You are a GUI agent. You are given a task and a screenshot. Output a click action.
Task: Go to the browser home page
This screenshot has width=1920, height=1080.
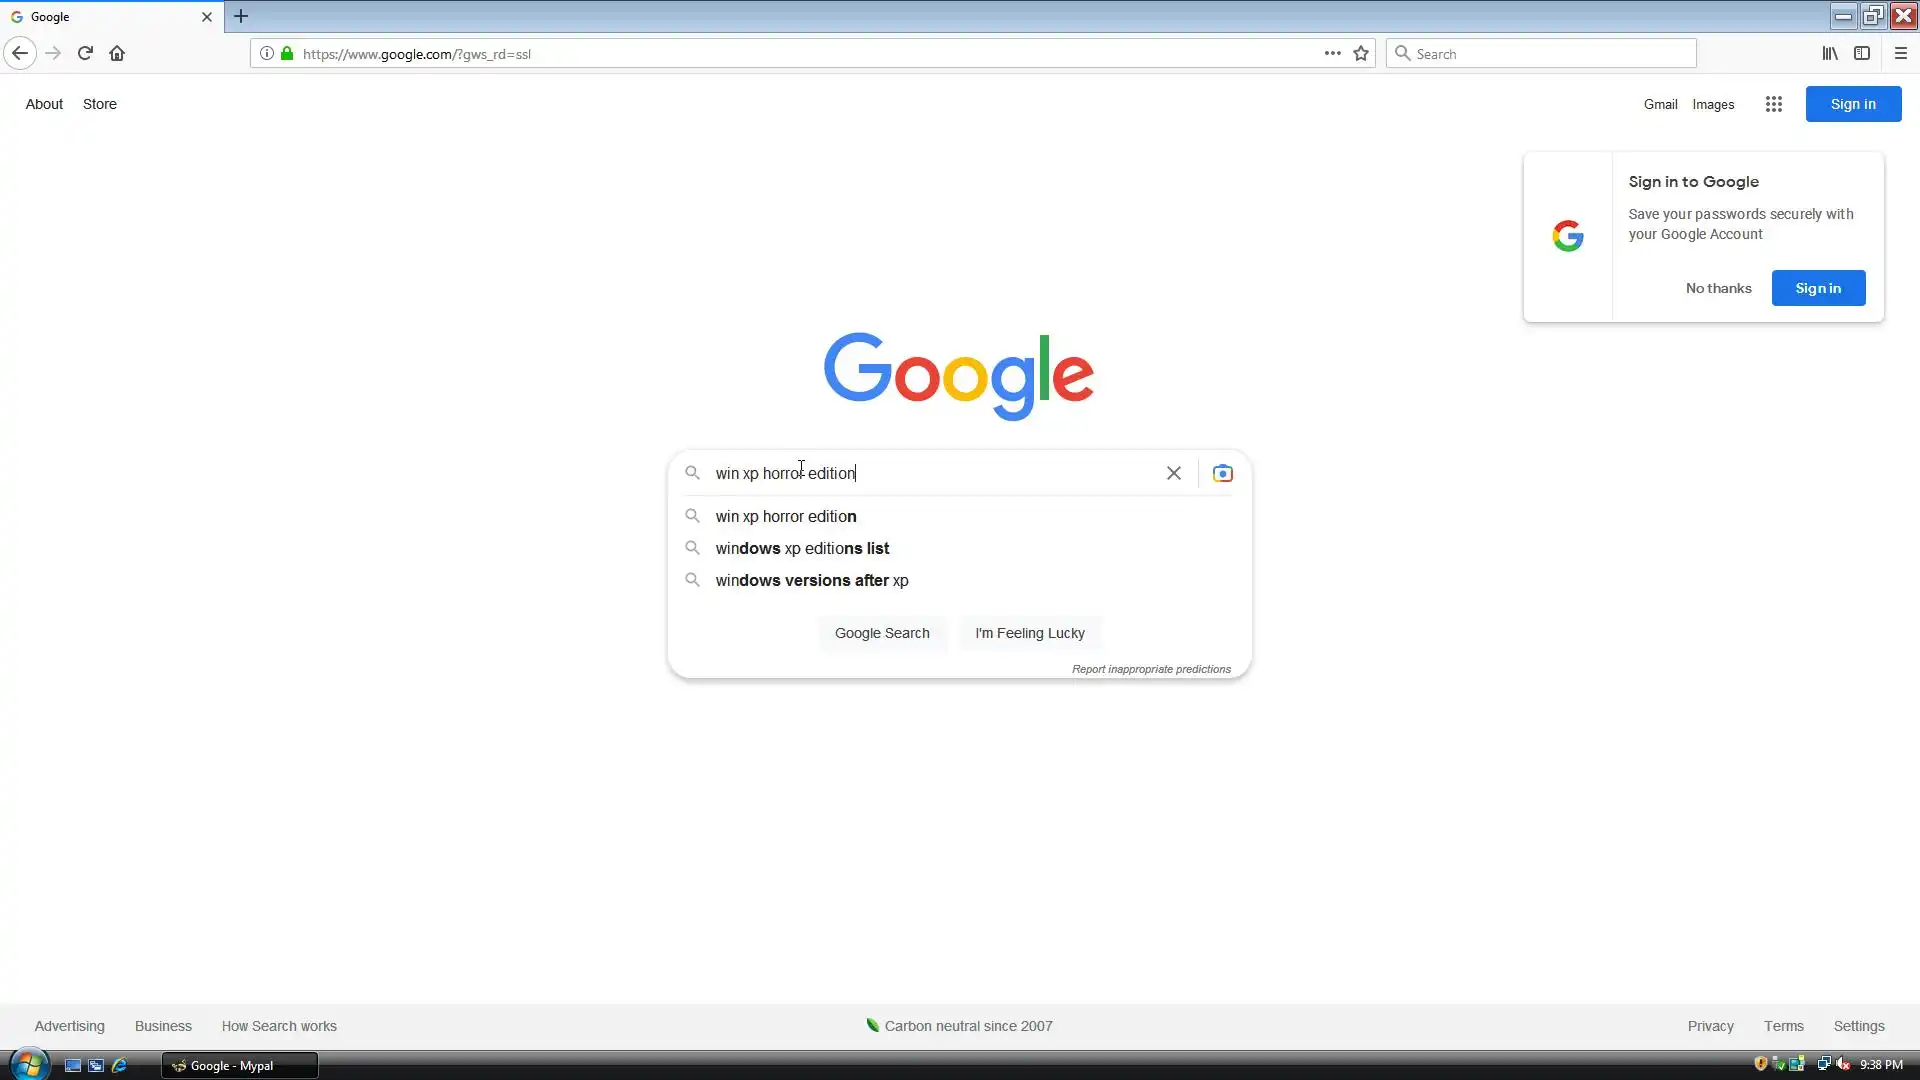click(x=117, y=53)
